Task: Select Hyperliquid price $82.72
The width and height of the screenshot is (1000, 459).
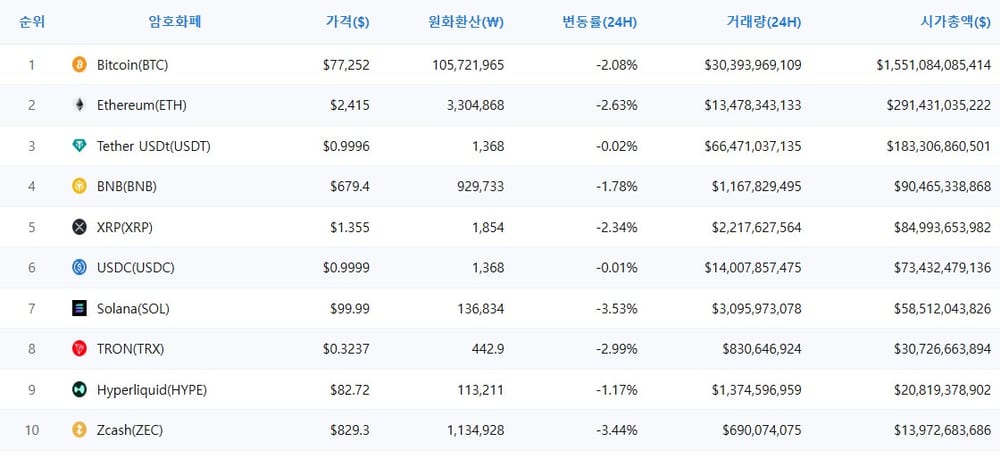Action: pos(349,390)
